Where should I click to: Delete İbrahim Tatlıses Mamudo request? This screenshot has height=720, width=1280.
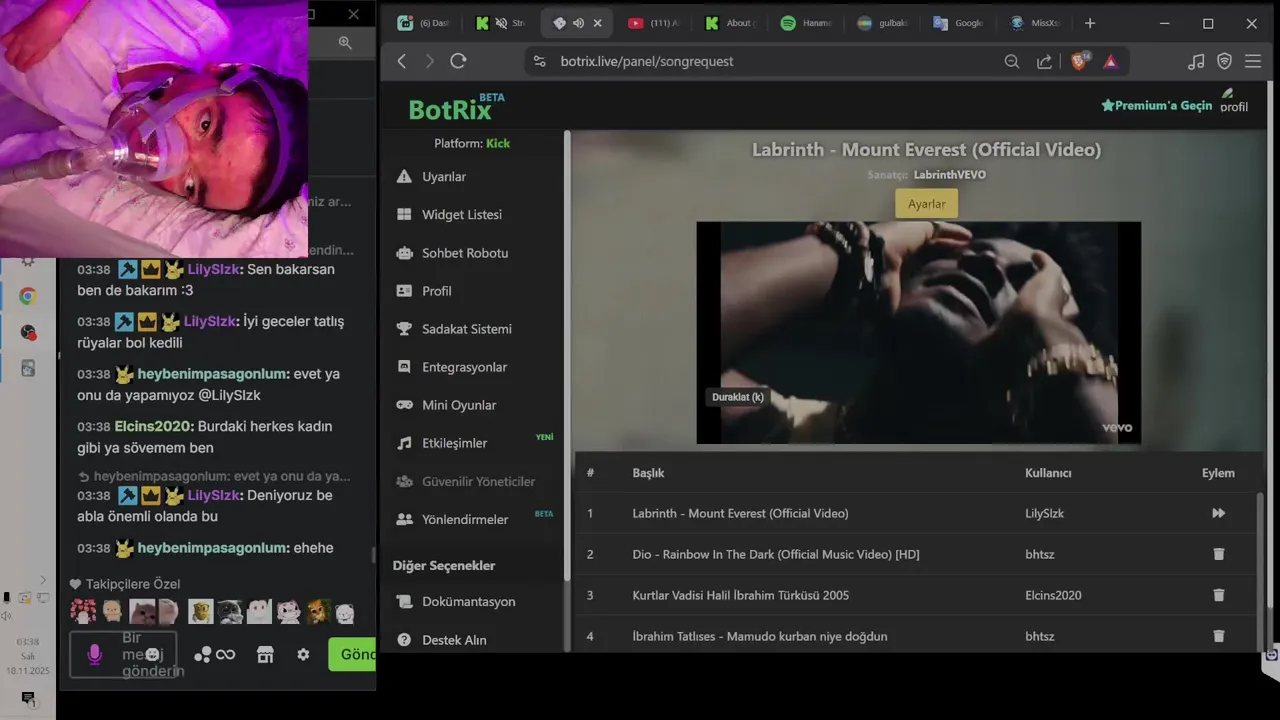[x=1218, y=636]
